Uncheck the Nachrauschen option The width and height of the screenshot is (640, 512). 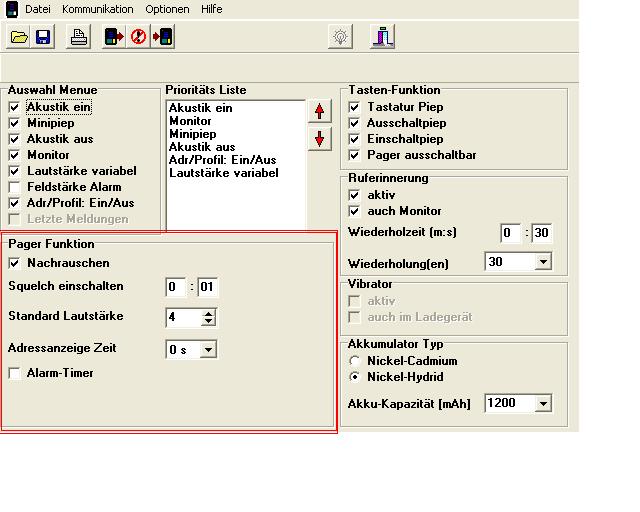point(14,263)
